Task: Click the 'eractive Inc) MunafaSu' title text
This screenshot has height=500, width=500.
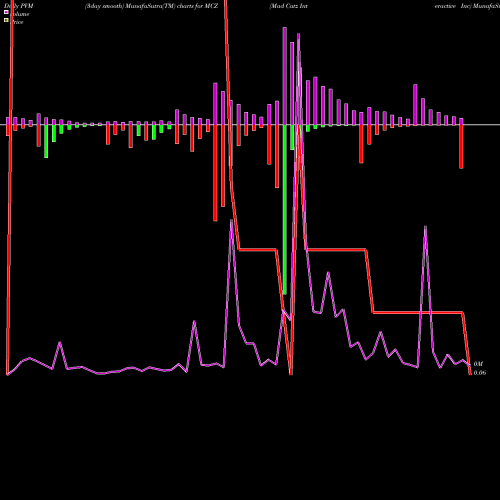Action: [x=467, y=6]
